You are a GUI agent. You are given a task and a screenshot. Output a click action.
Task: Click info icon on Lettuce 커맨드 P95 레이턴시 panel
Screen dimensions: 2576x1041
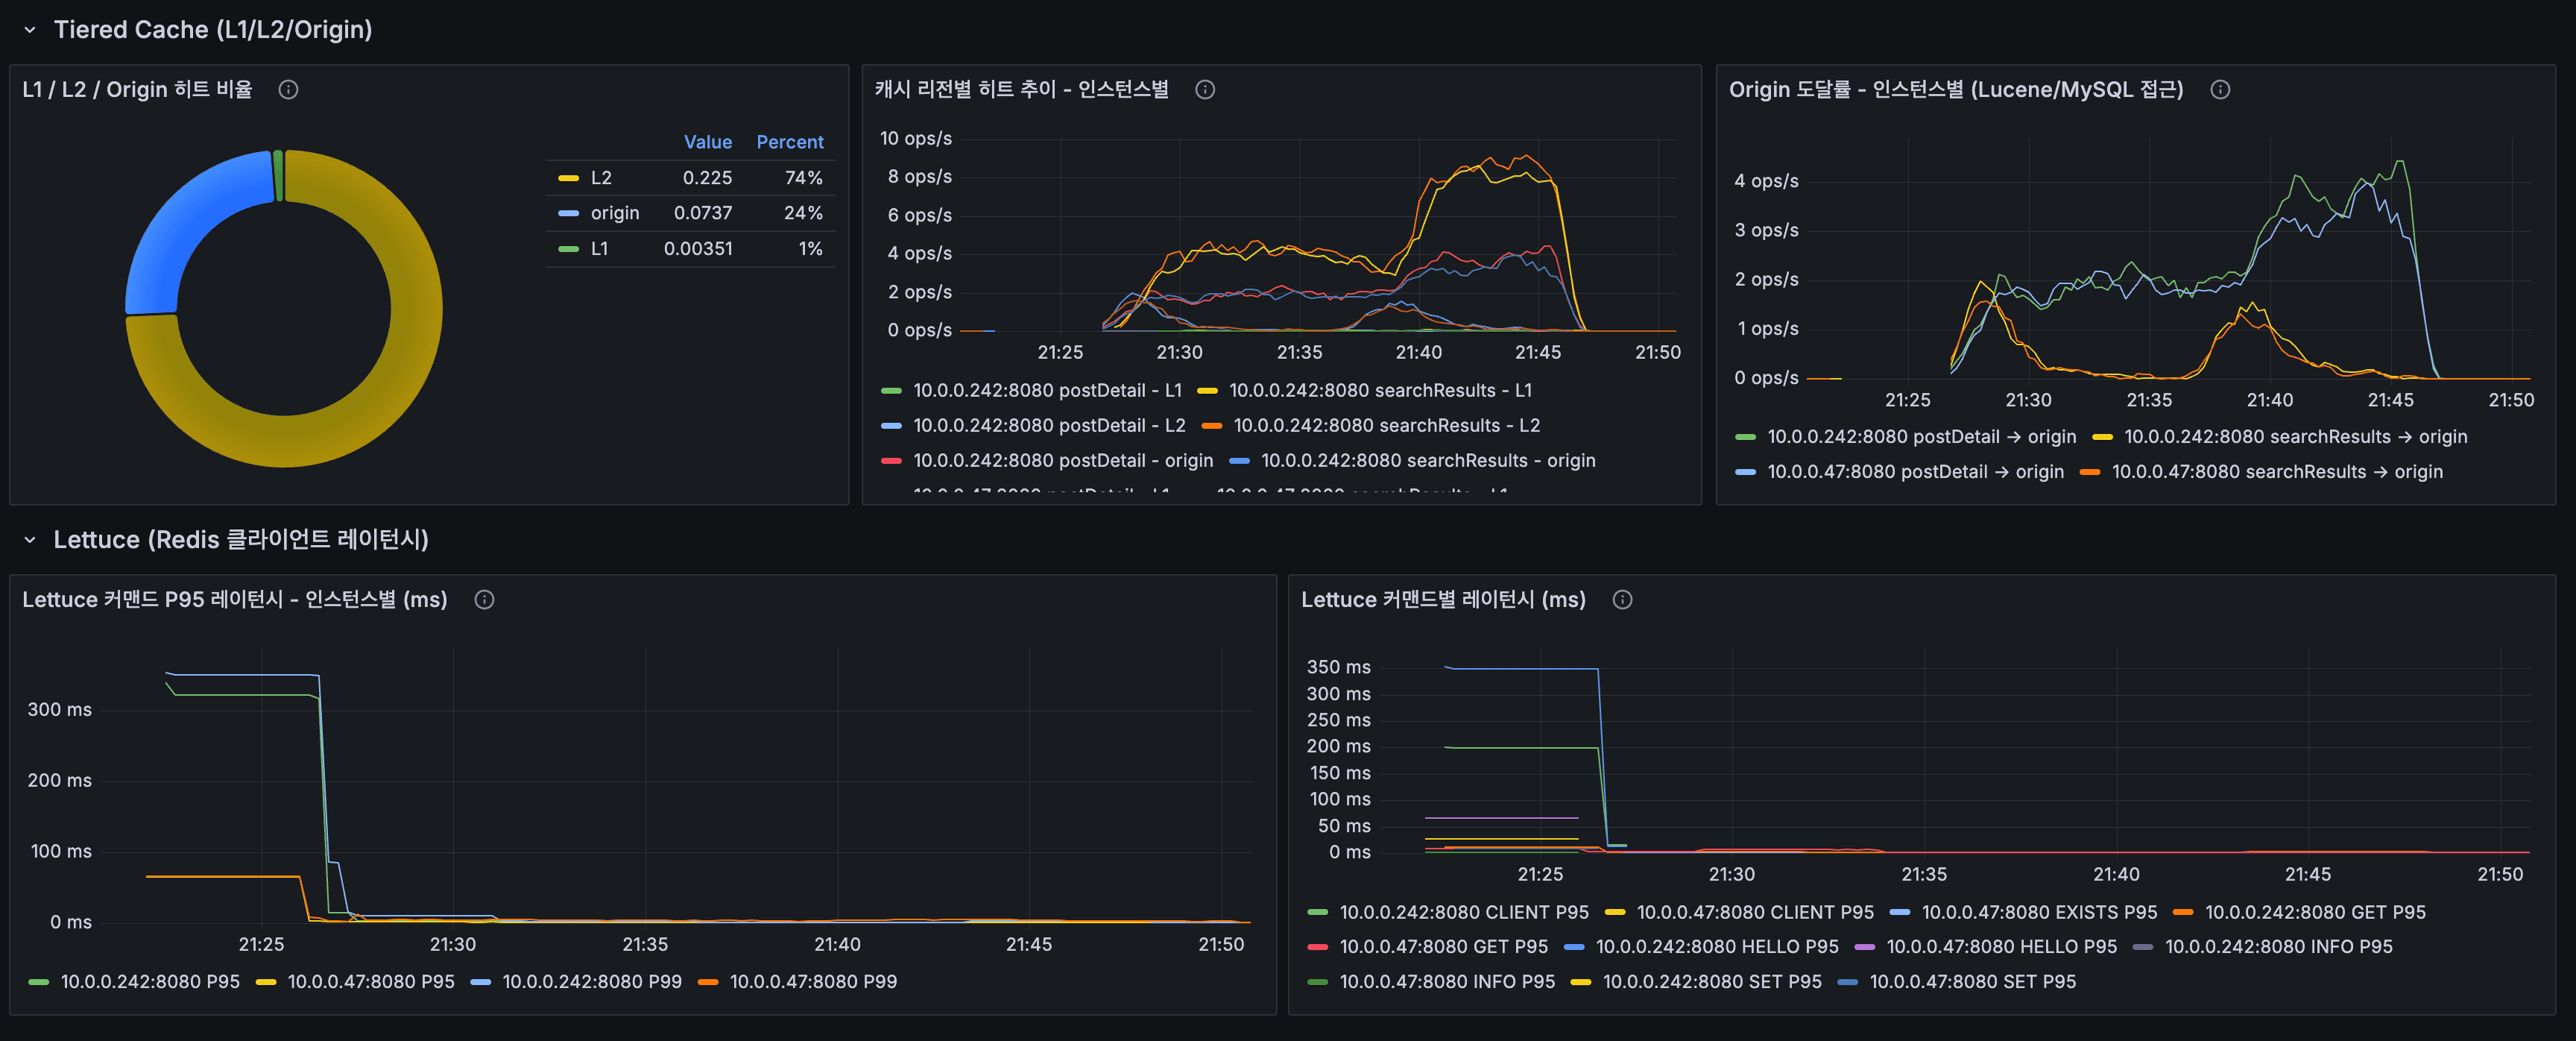point(484,600)
